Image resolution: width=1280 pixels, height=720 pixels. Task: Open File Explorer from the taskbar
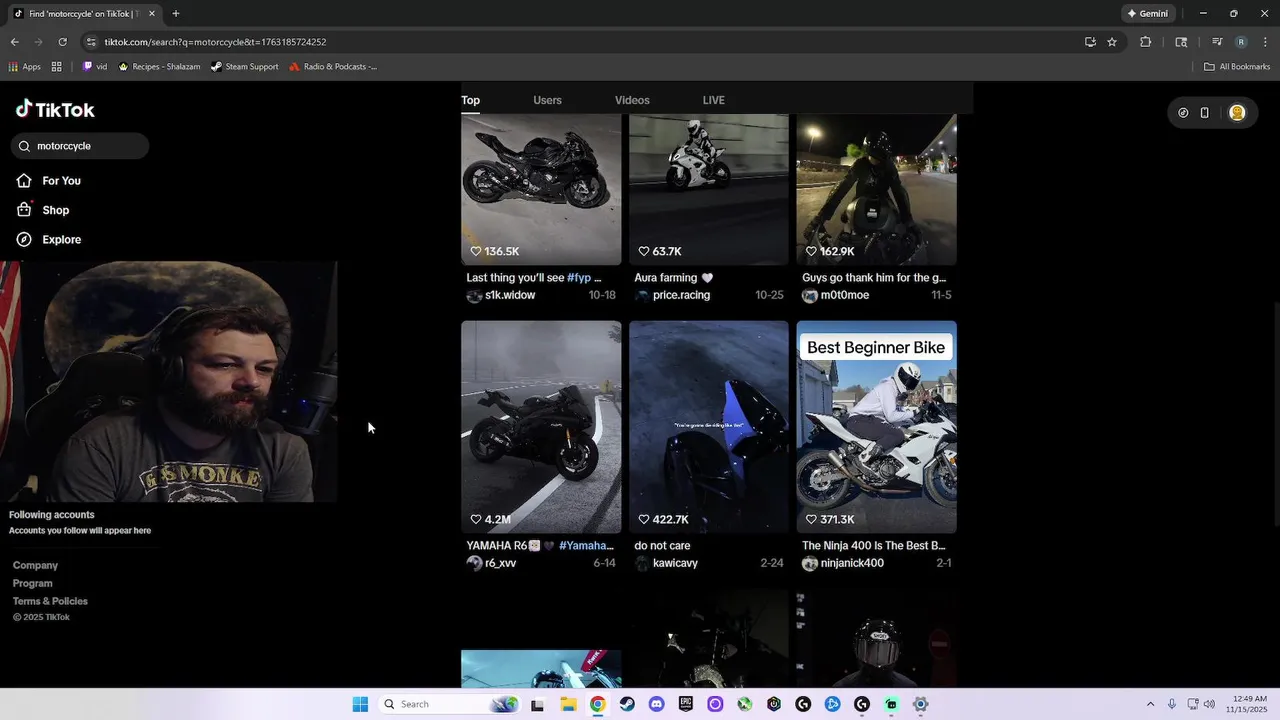(568, 704)
